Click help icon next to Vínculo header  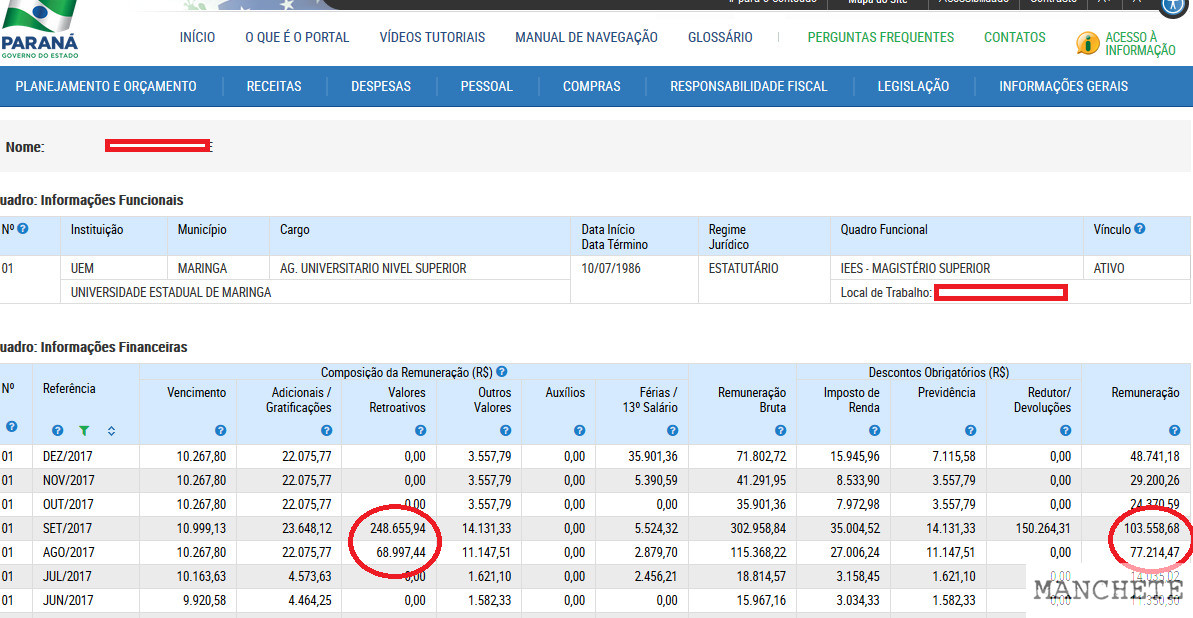coord(1139,229)
